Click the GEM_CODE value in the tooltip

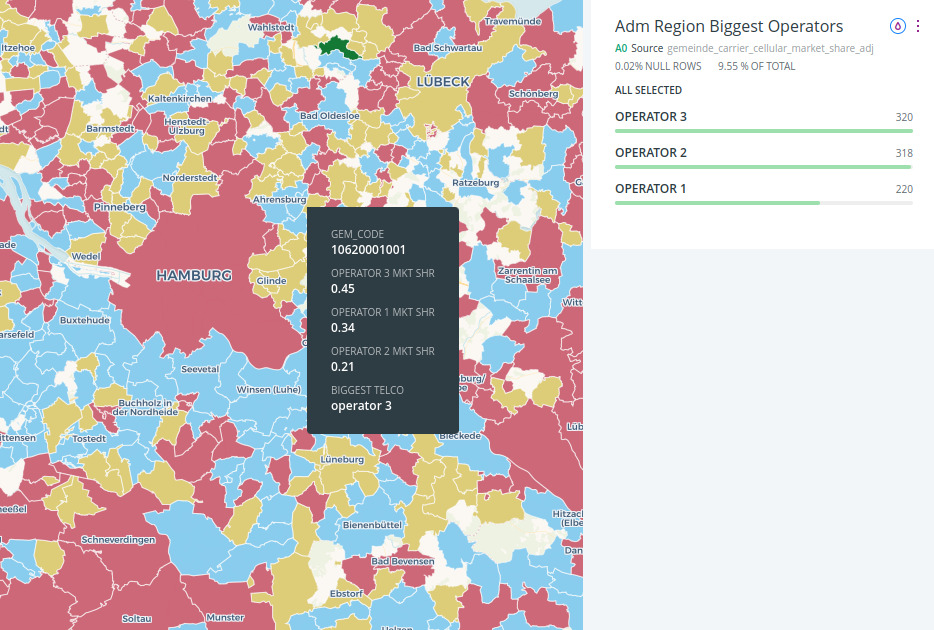[x=368, y=250]
